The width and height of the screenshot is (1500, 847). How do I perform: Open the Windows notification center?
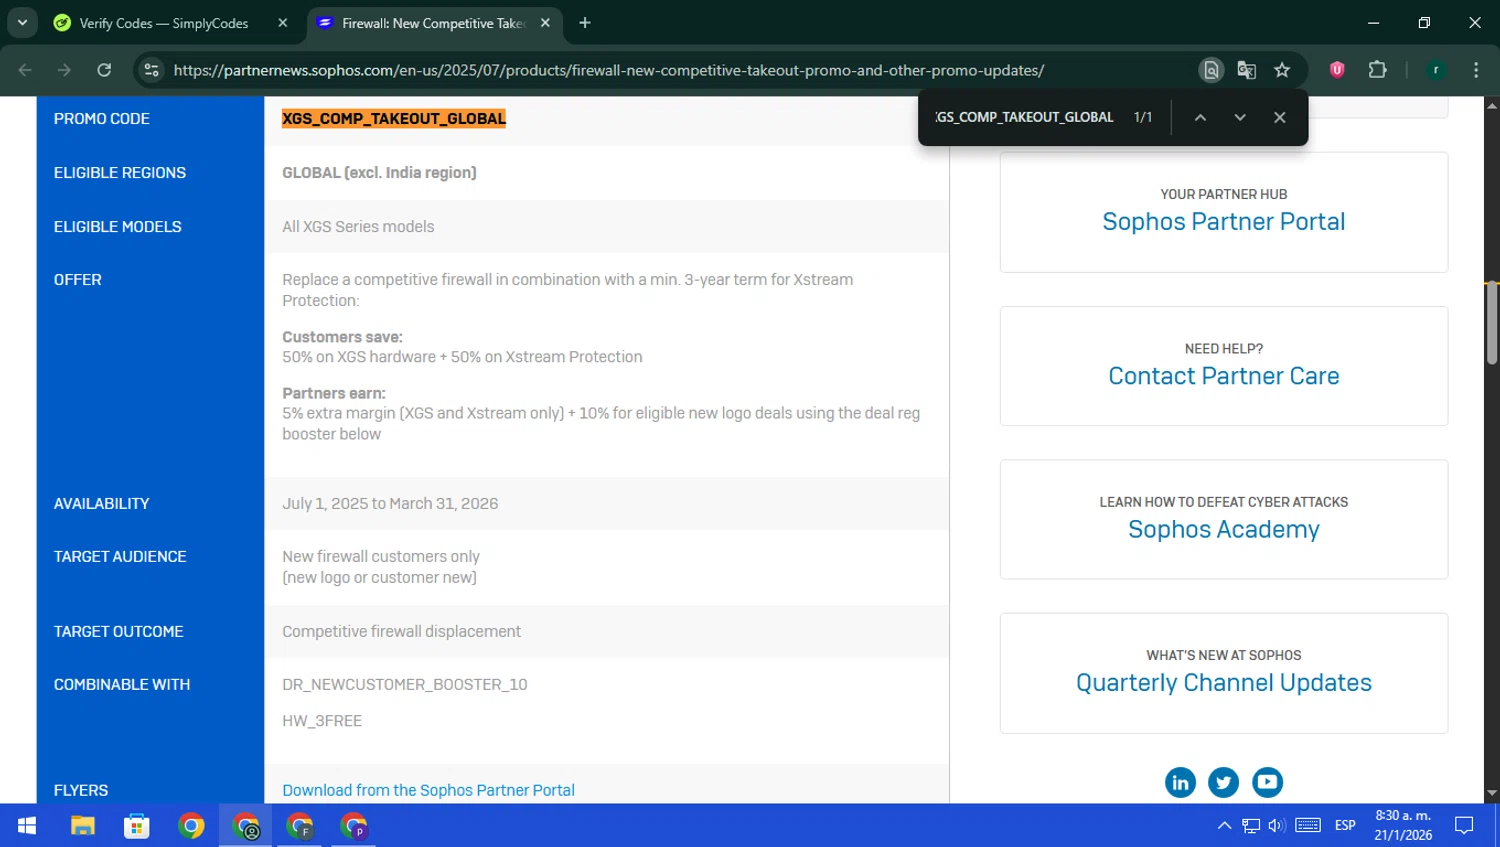[1464, 826]
